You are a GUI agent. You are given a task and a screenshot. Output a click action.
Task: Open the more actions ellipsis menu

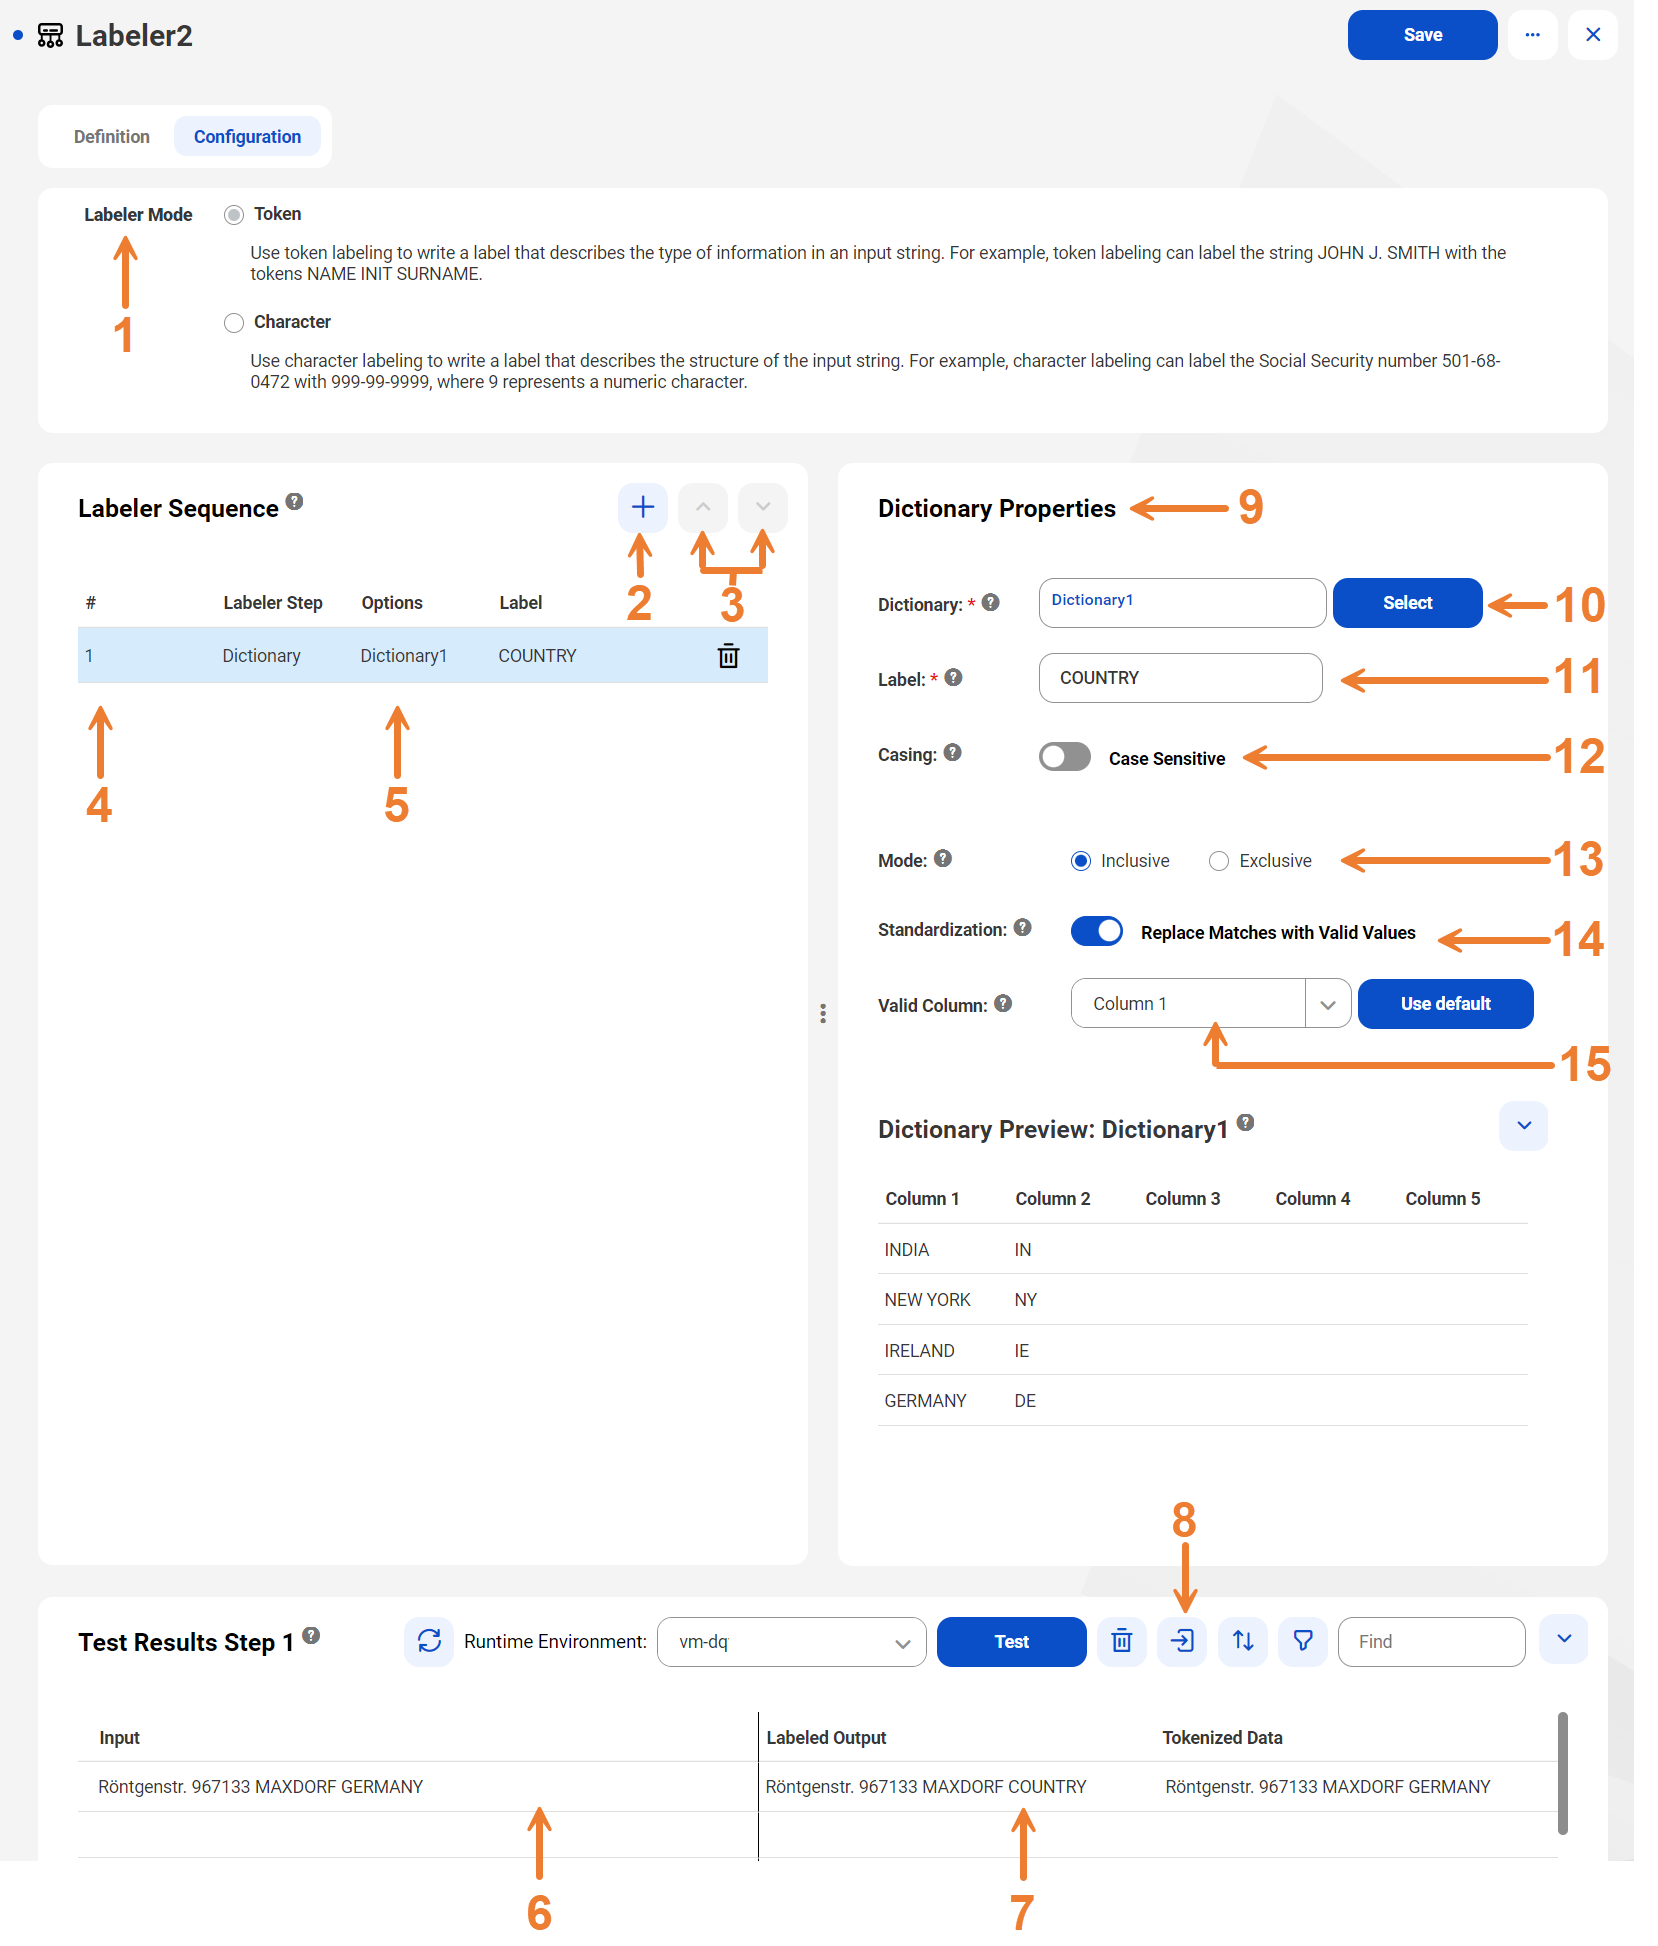click(x=1532, y=35)
